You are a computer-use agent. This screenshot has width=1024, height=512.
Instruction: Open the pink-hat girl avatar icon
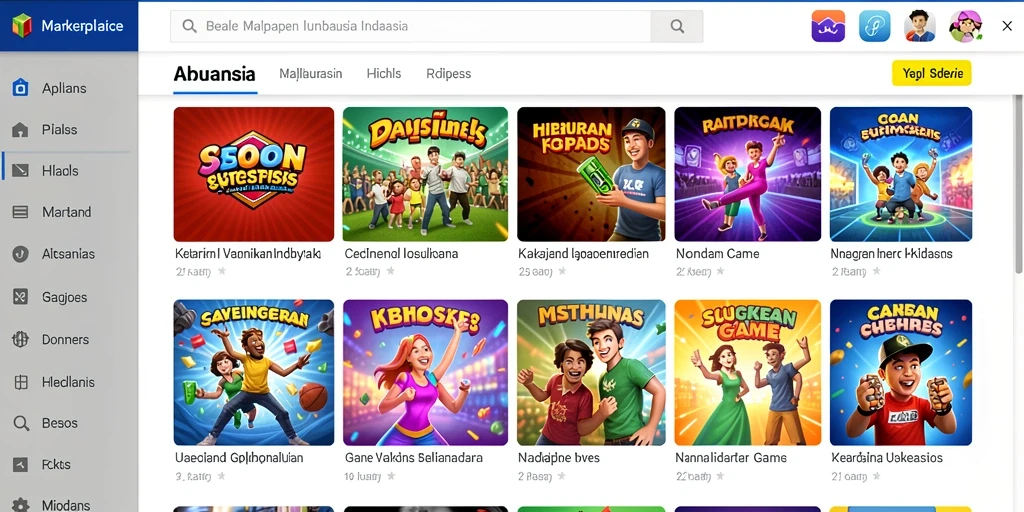coord(965,26)
